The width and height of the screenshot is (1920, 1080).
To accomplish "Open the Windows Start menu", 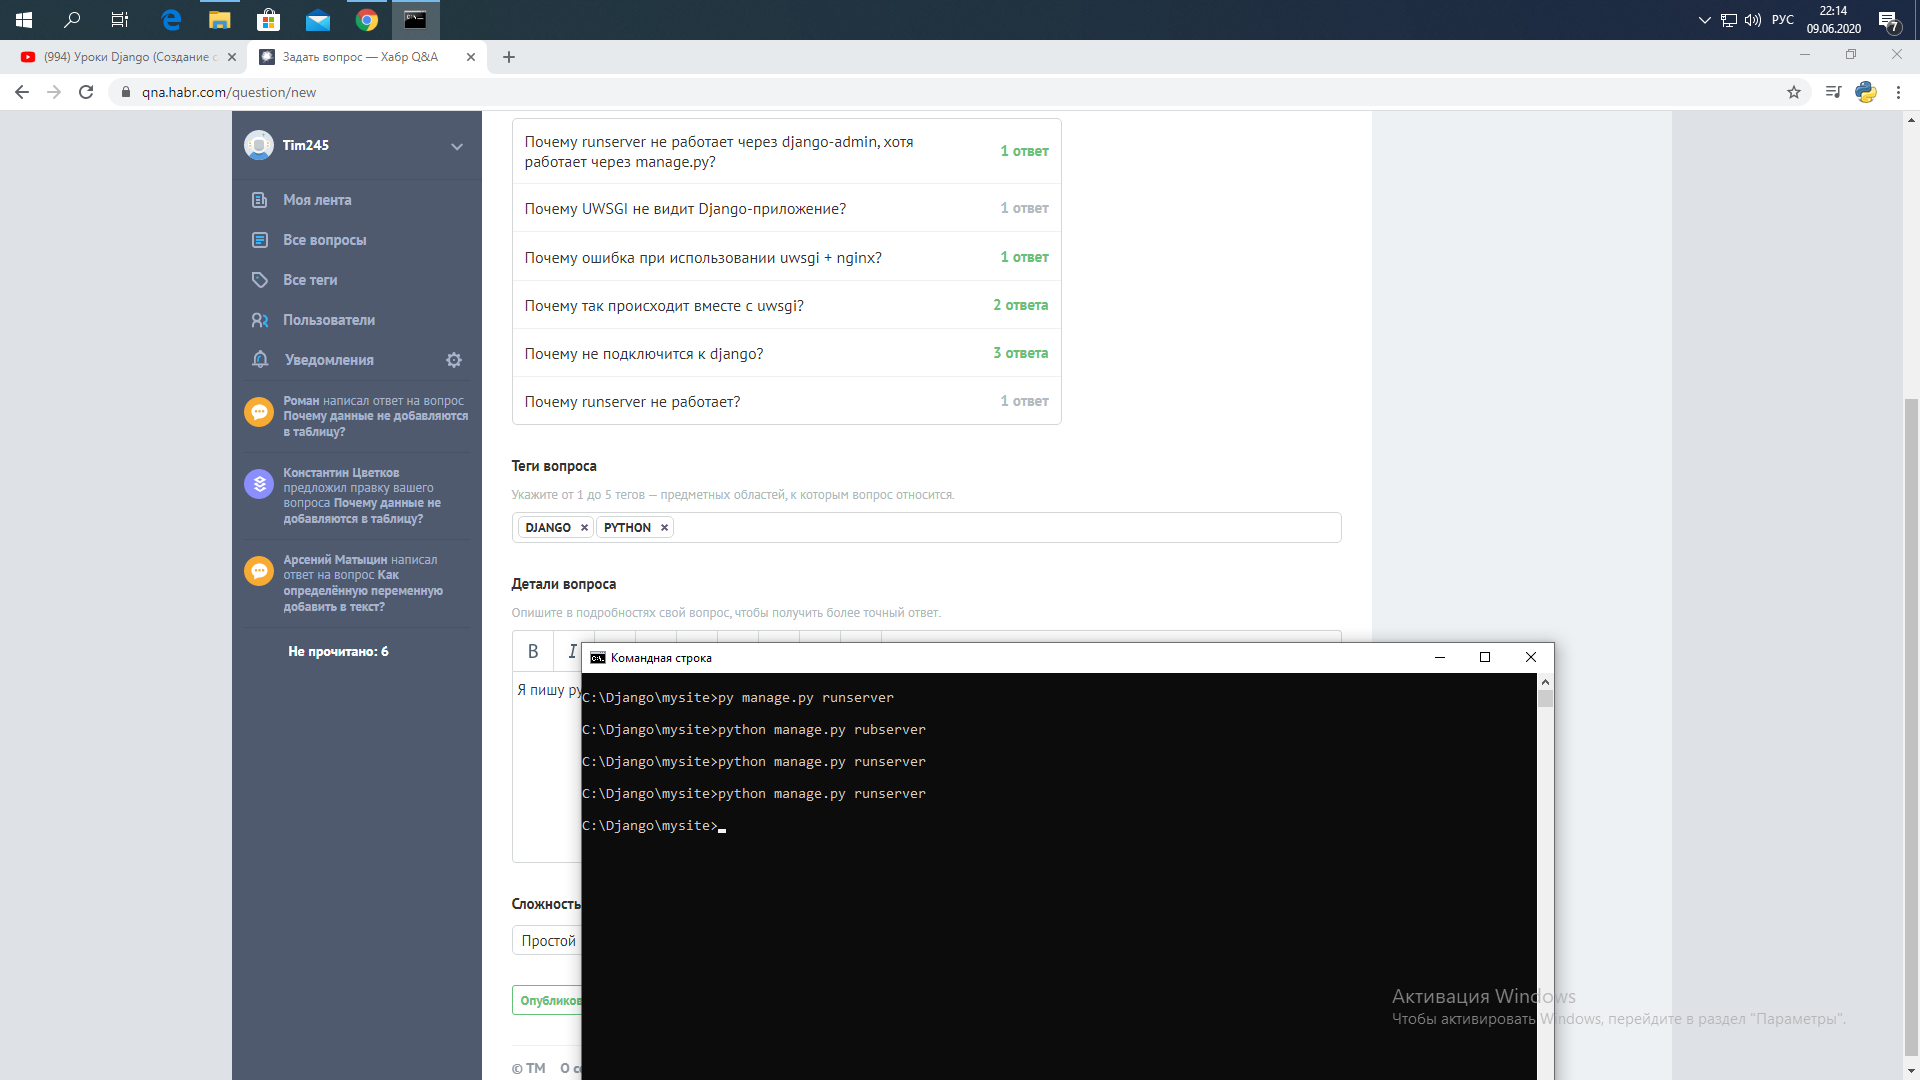I will coord(24,19).
